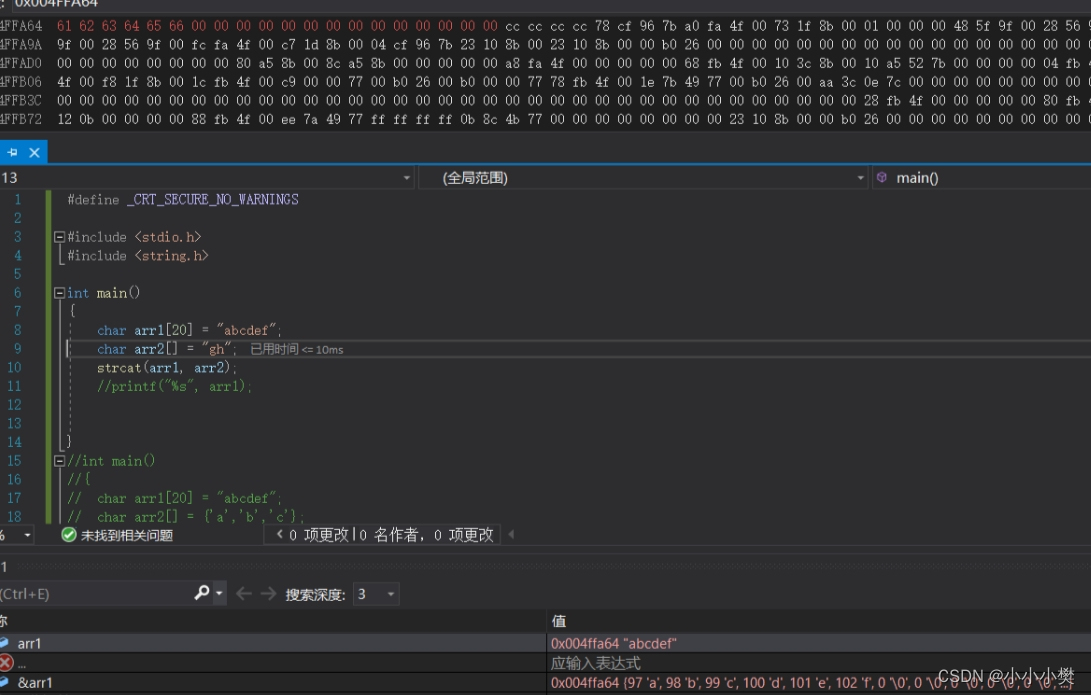Open the zoom percentage dropdown arrow
Image resolution: width=1091 pixels, height=695 pixels.
[27, 535]
